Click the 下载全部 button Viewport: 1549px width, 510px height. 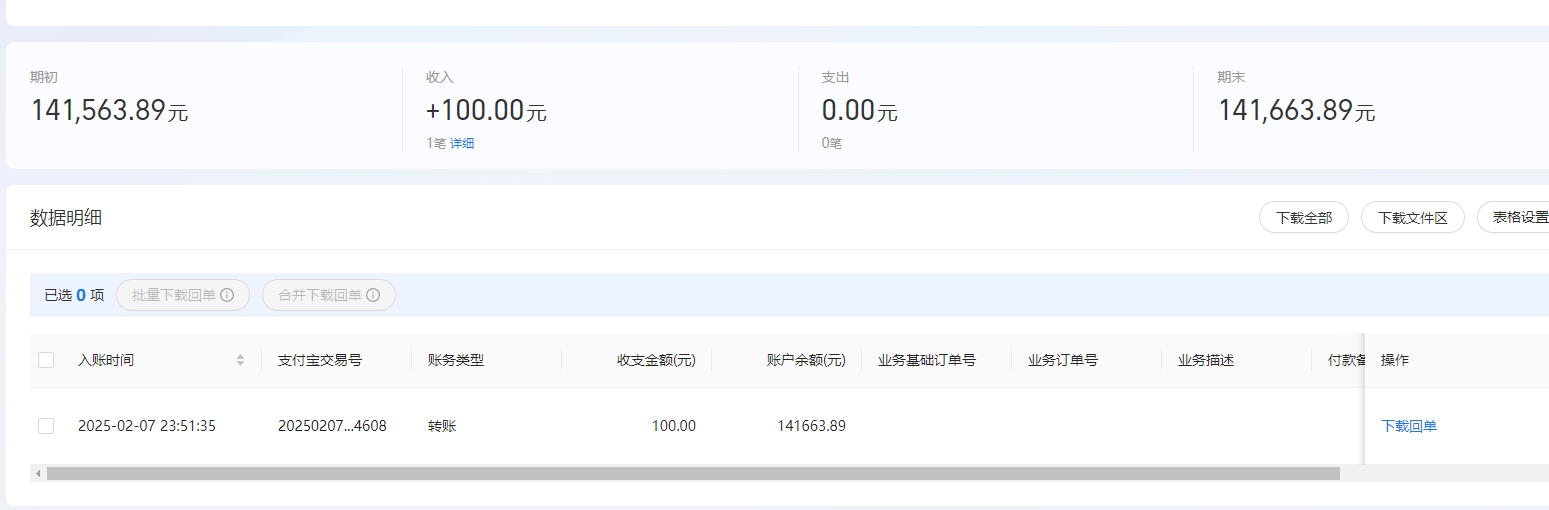(1304, 217)
